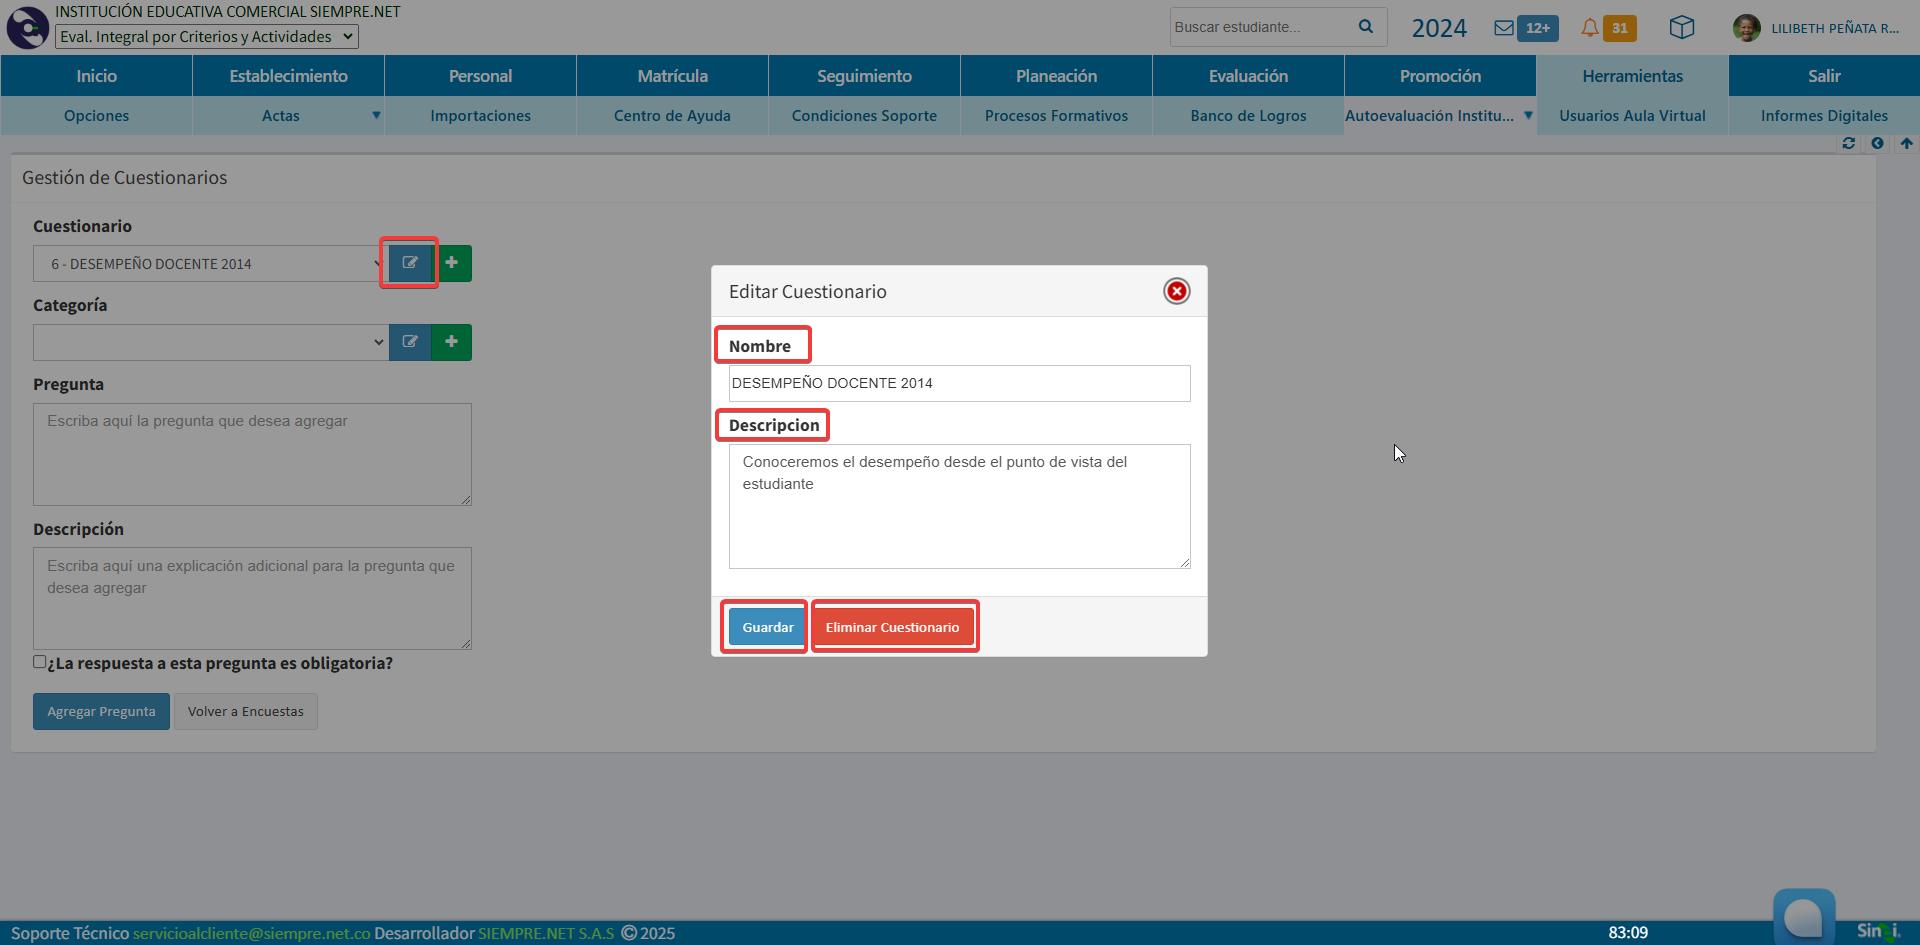Click the green add Cuestionario plus icon
Image resolution: width=1920 pixels, height=945 pixels.
(452, 263)
